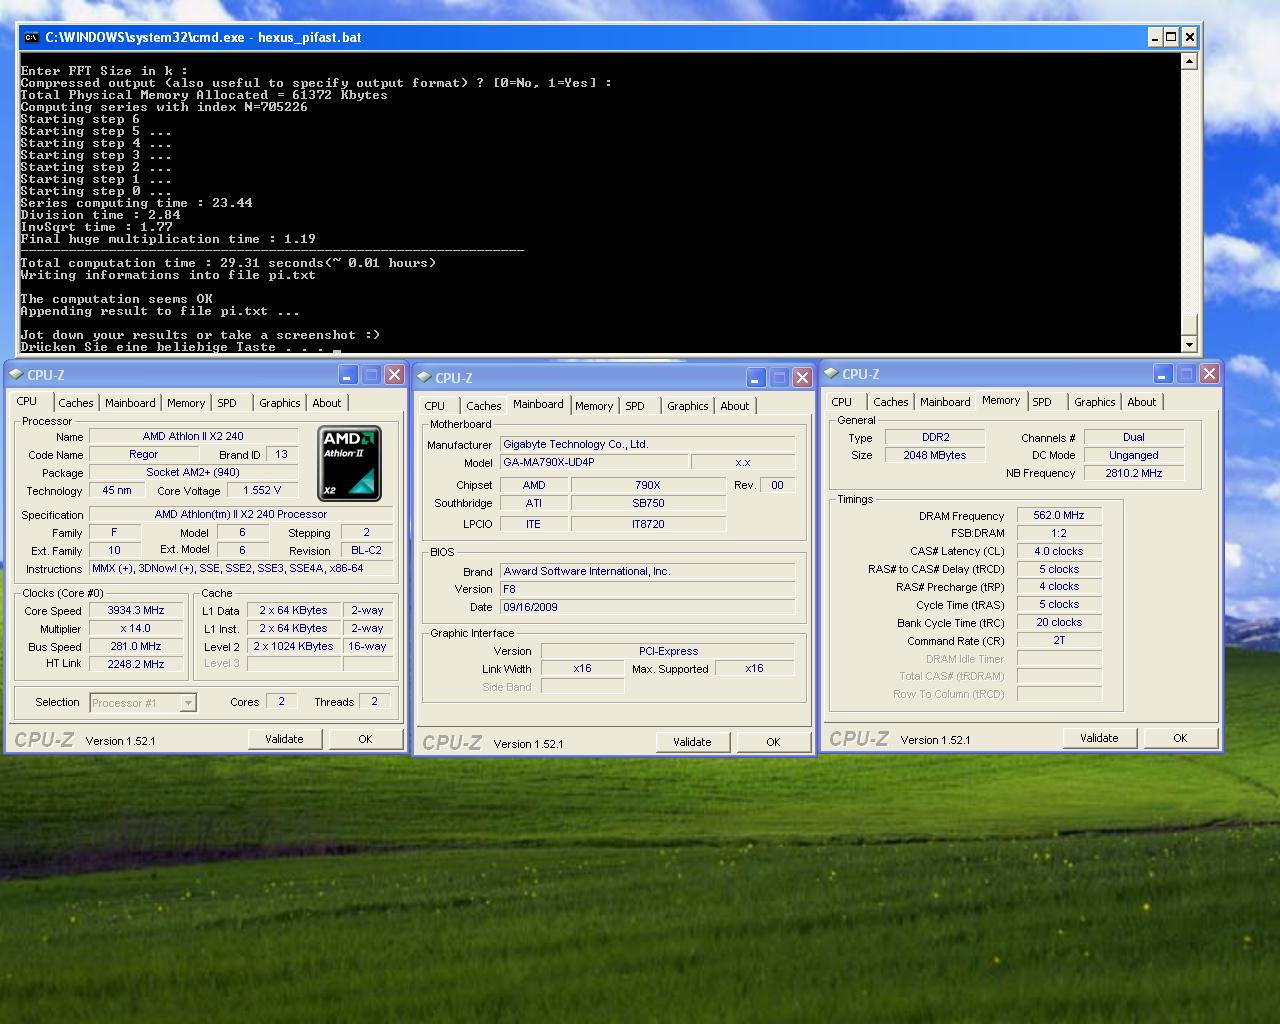
Task: Click the DRAM Frequency value 562.0 MHz
Action: pos(1059,515)
